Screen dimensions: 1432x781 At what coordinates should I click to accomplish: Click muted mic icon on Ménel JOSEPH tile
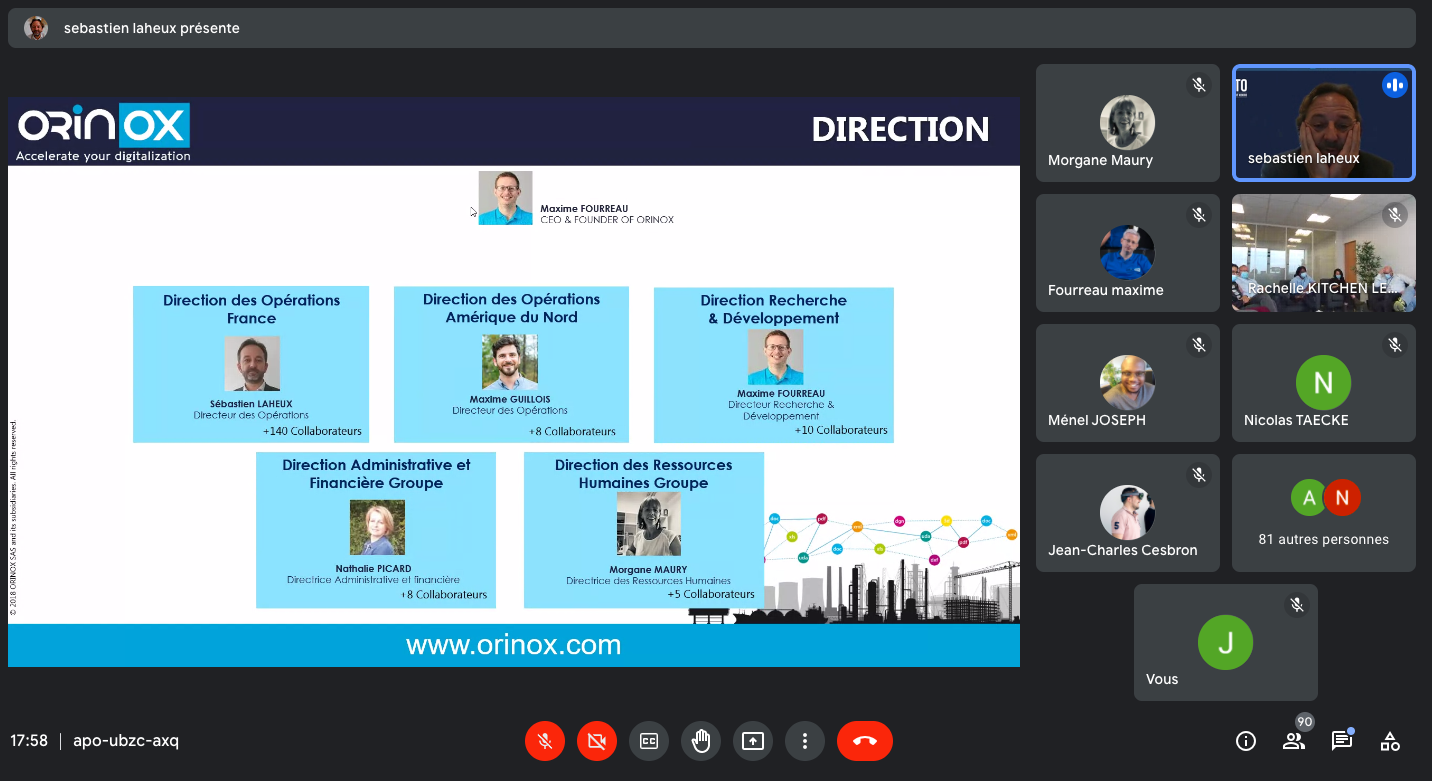point(1199,345)
